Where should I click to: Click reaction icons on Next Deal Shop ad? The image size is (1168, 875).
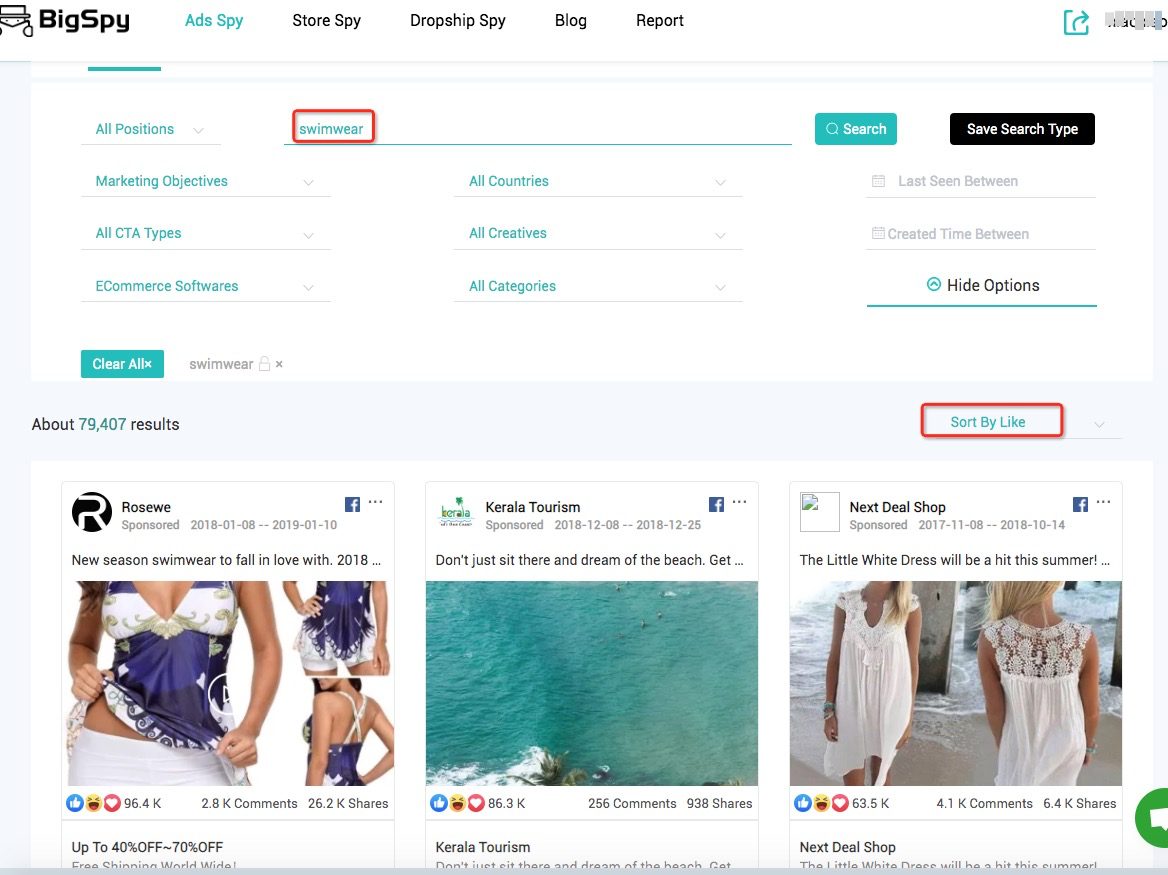coord(821,804)
